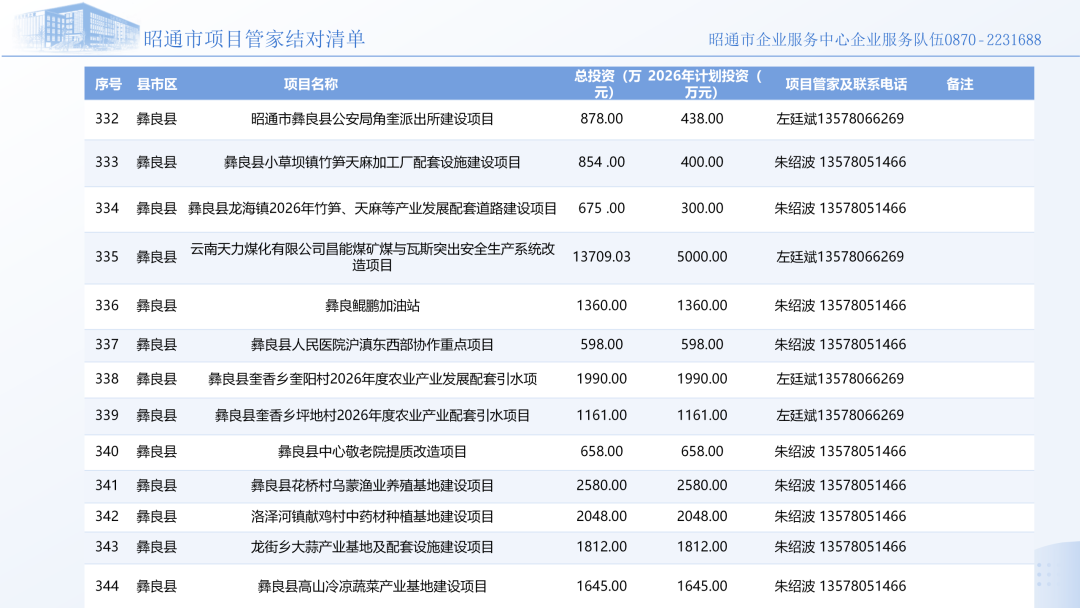1080x608 pixels.
Task: Select row number 338
Action: (107, 379)
